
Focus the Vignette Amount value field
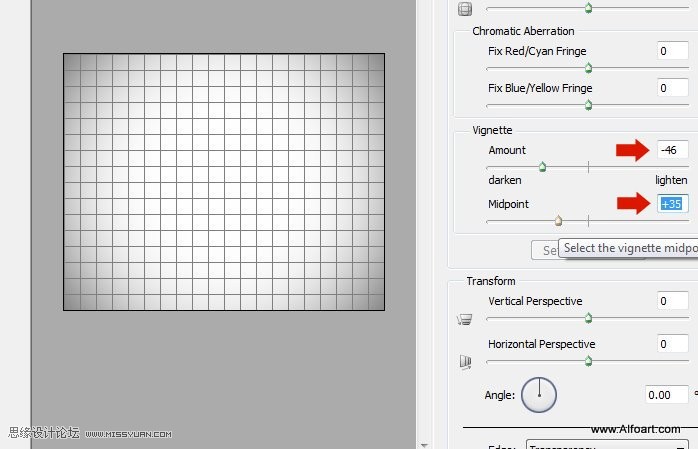[673, 150]
